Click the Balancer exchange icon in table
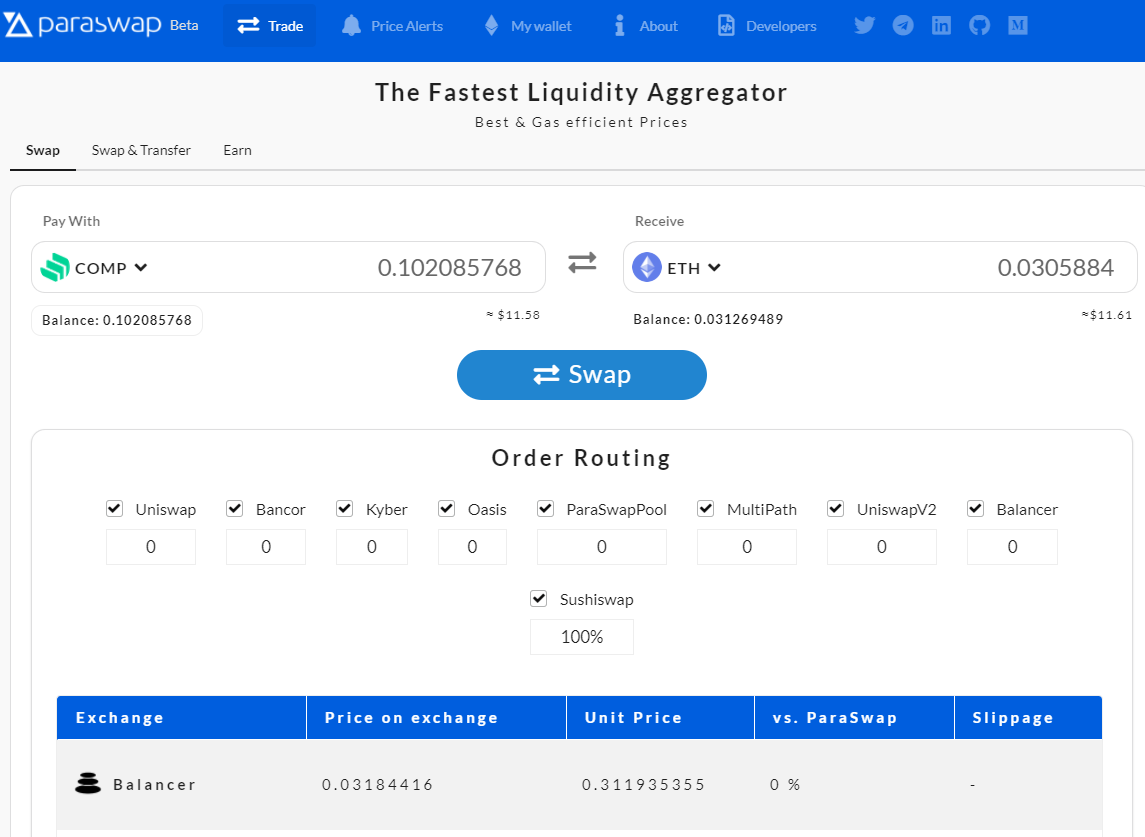1145x837 pixels. 88,784
